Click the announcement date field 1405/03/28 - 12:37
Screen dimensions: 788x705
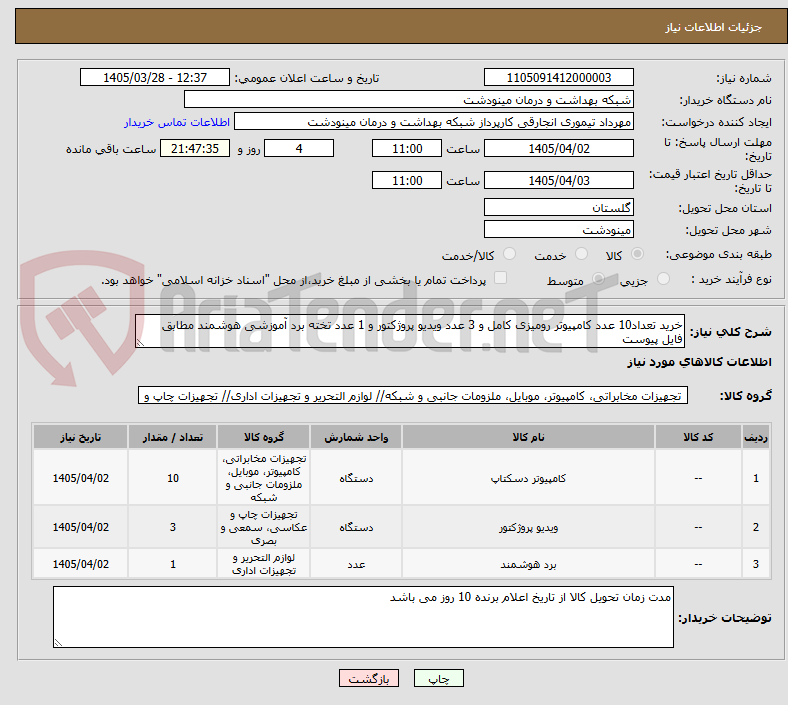[x=155, y=78]
